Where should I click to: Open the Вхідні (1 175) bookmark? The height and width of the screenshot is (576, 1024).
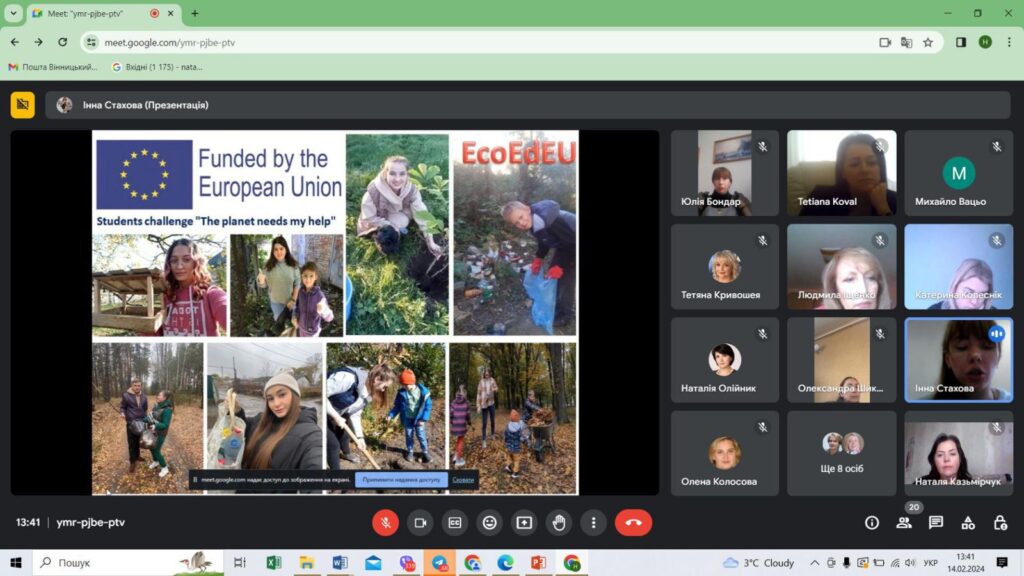[x=157, y=67]
